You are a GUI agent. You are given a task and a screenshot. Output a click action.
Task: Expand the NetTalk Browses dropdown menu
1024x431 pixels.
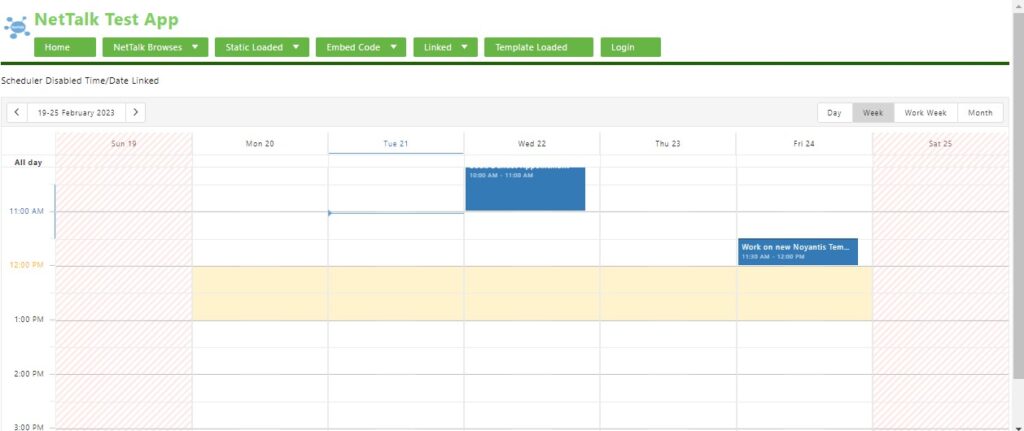155,47
